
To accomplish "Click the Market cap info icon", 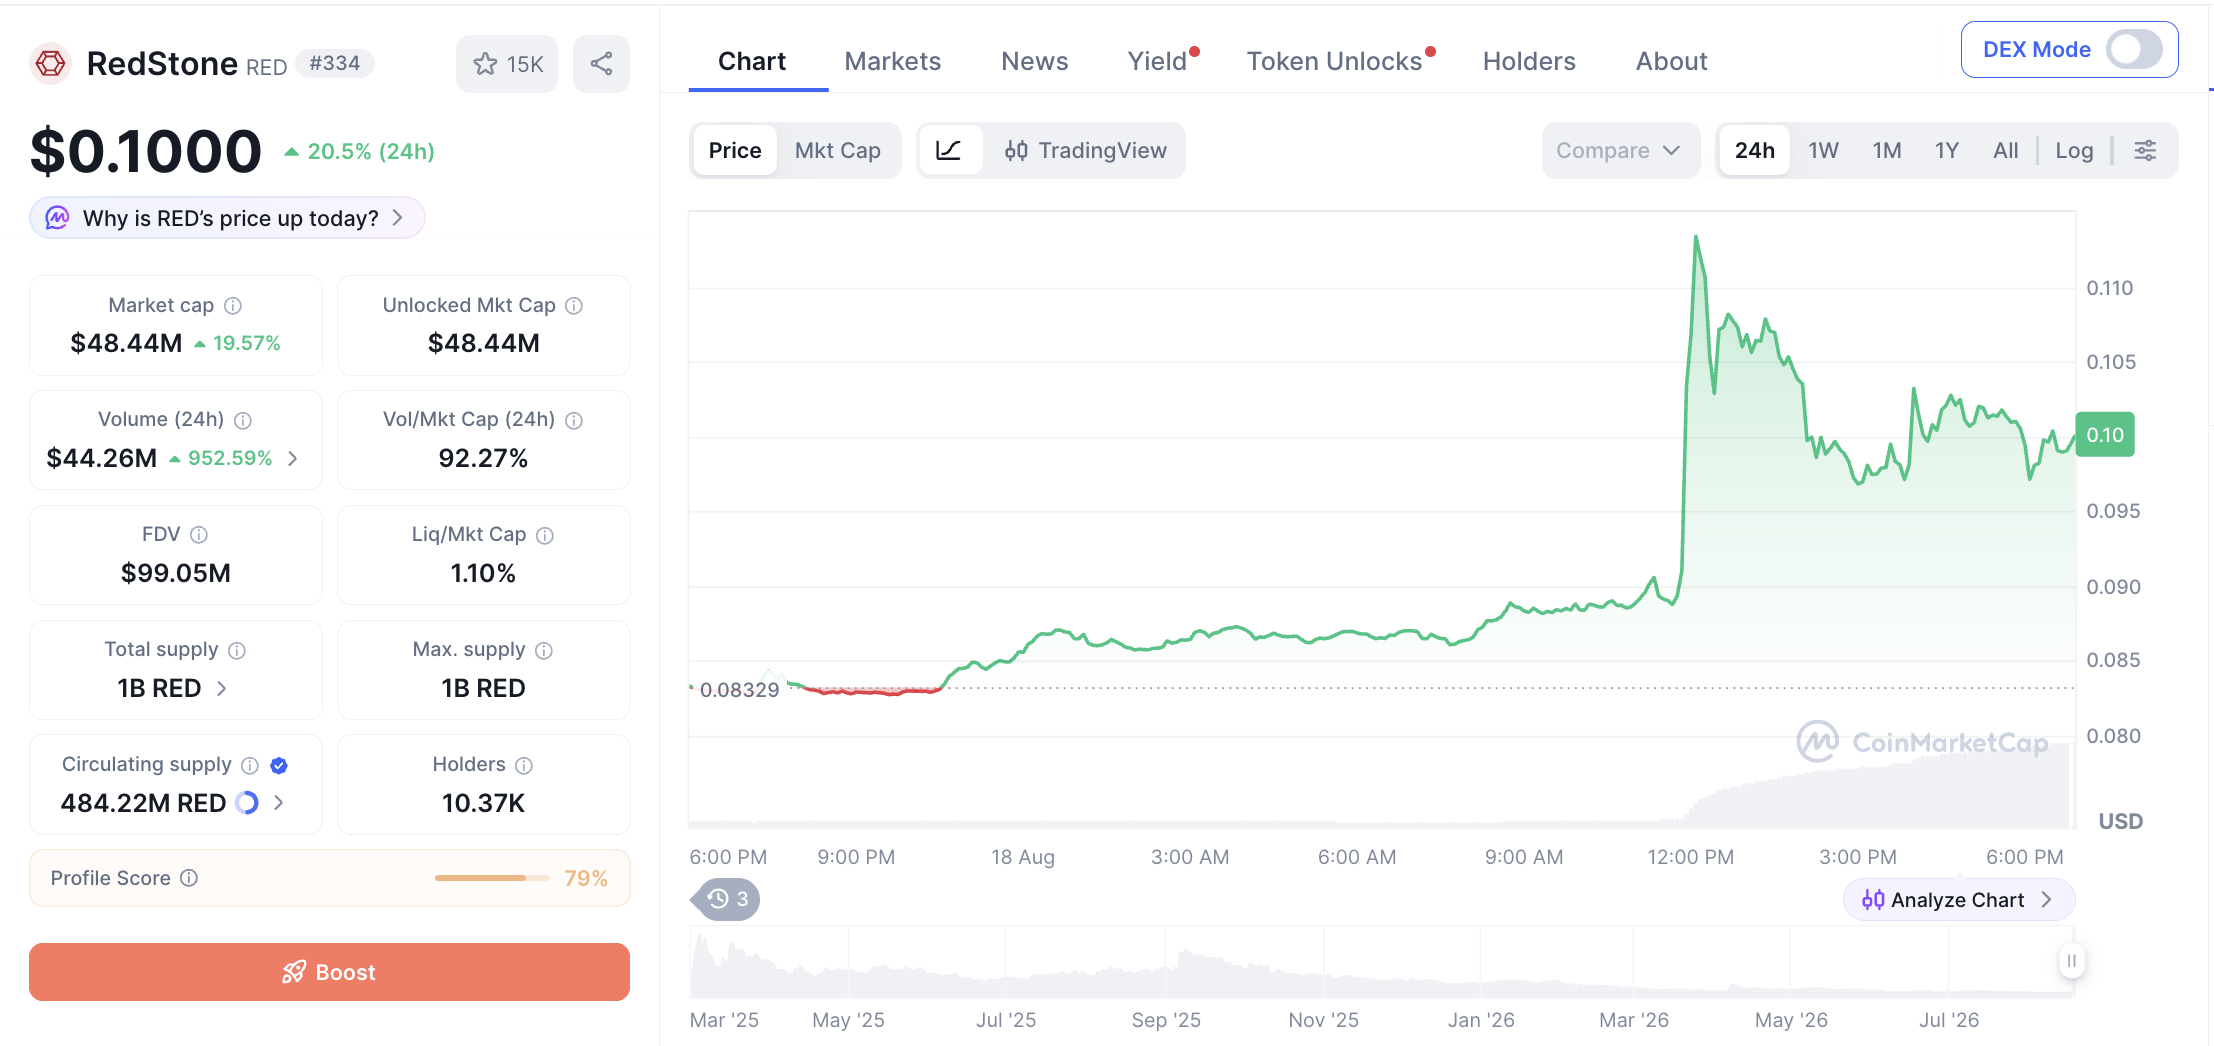I will (233, 306).
